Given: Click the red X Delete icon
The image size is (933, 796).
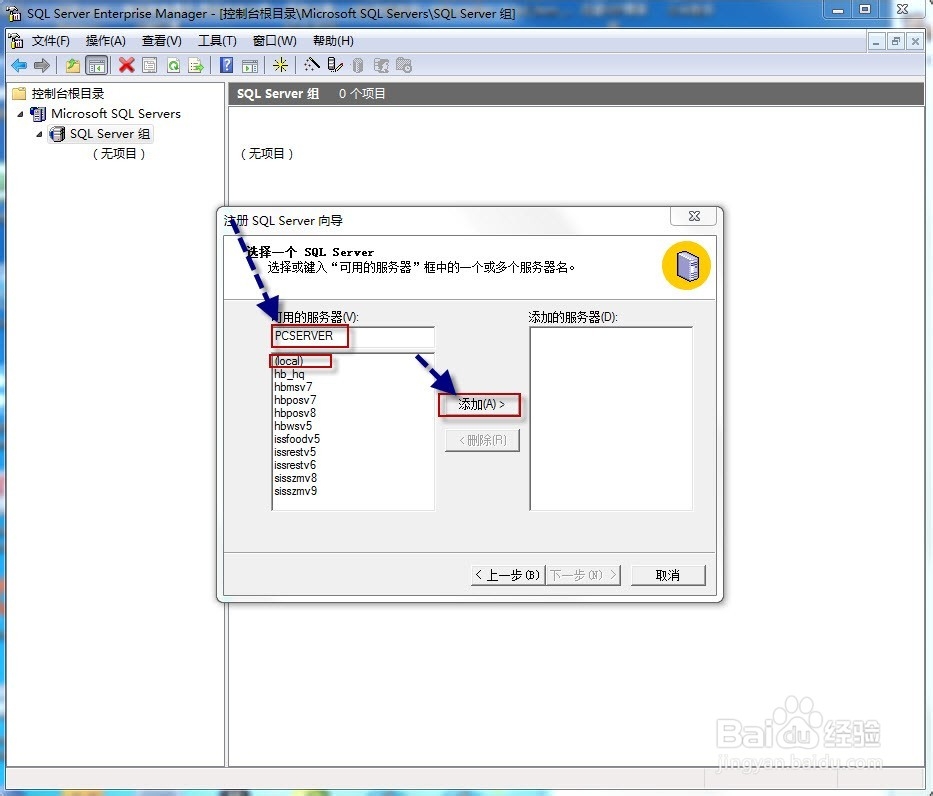Looking at the screenshot, I should pyautogui.click(x=126, y=65).
